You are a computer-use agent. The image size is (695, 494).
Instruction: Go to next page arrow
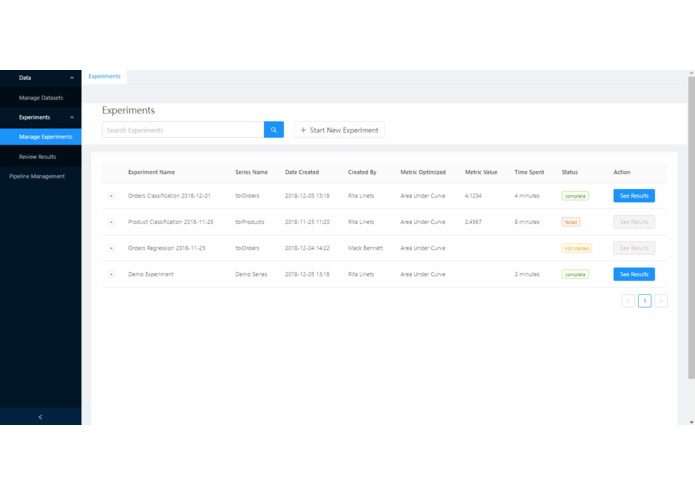click(x=661, y=301)
